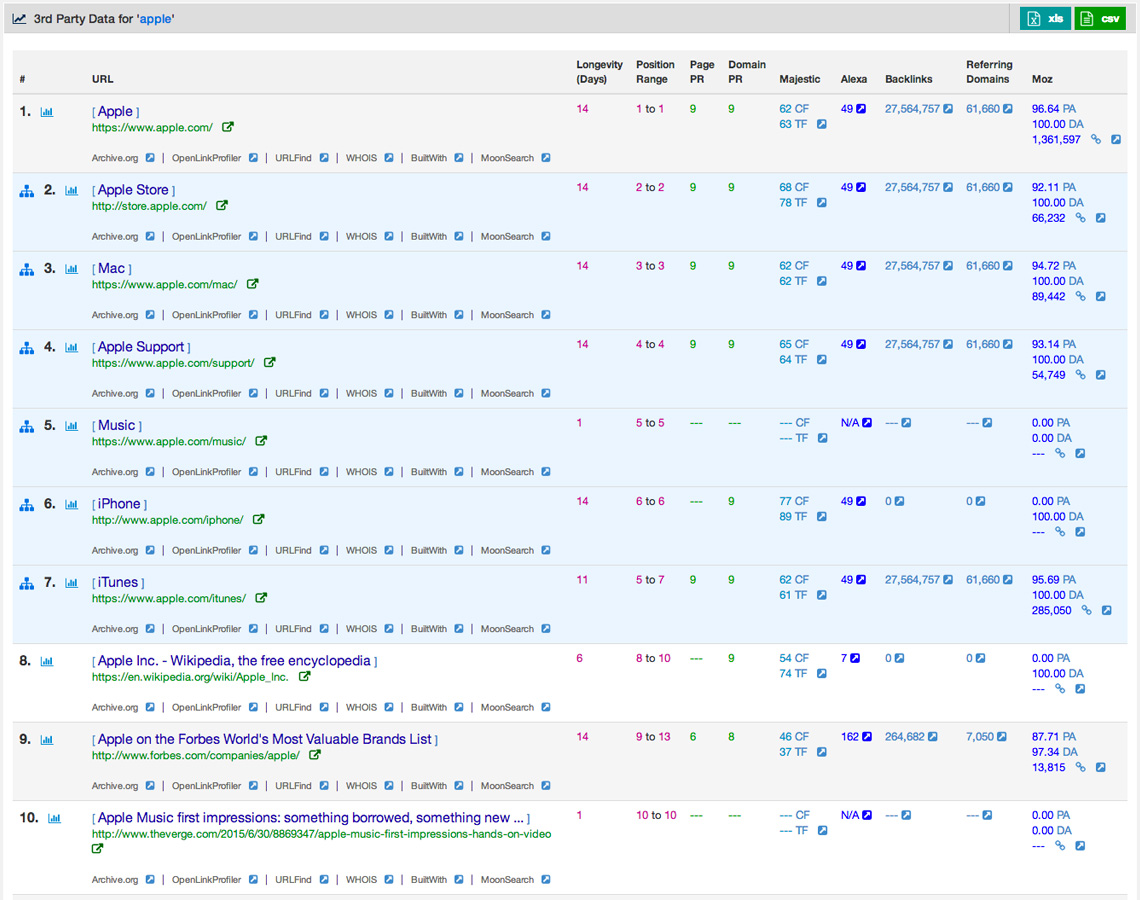Open the chart icon for row 8 Wikipedia
This screenshot has height=900, width=1140.
point(47,662)
